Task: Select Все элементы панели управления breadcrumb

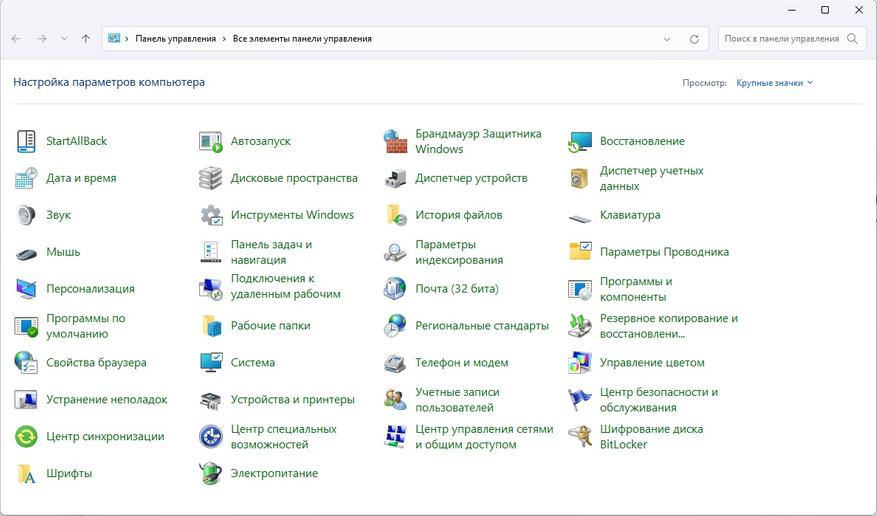Action: (302, 39)
